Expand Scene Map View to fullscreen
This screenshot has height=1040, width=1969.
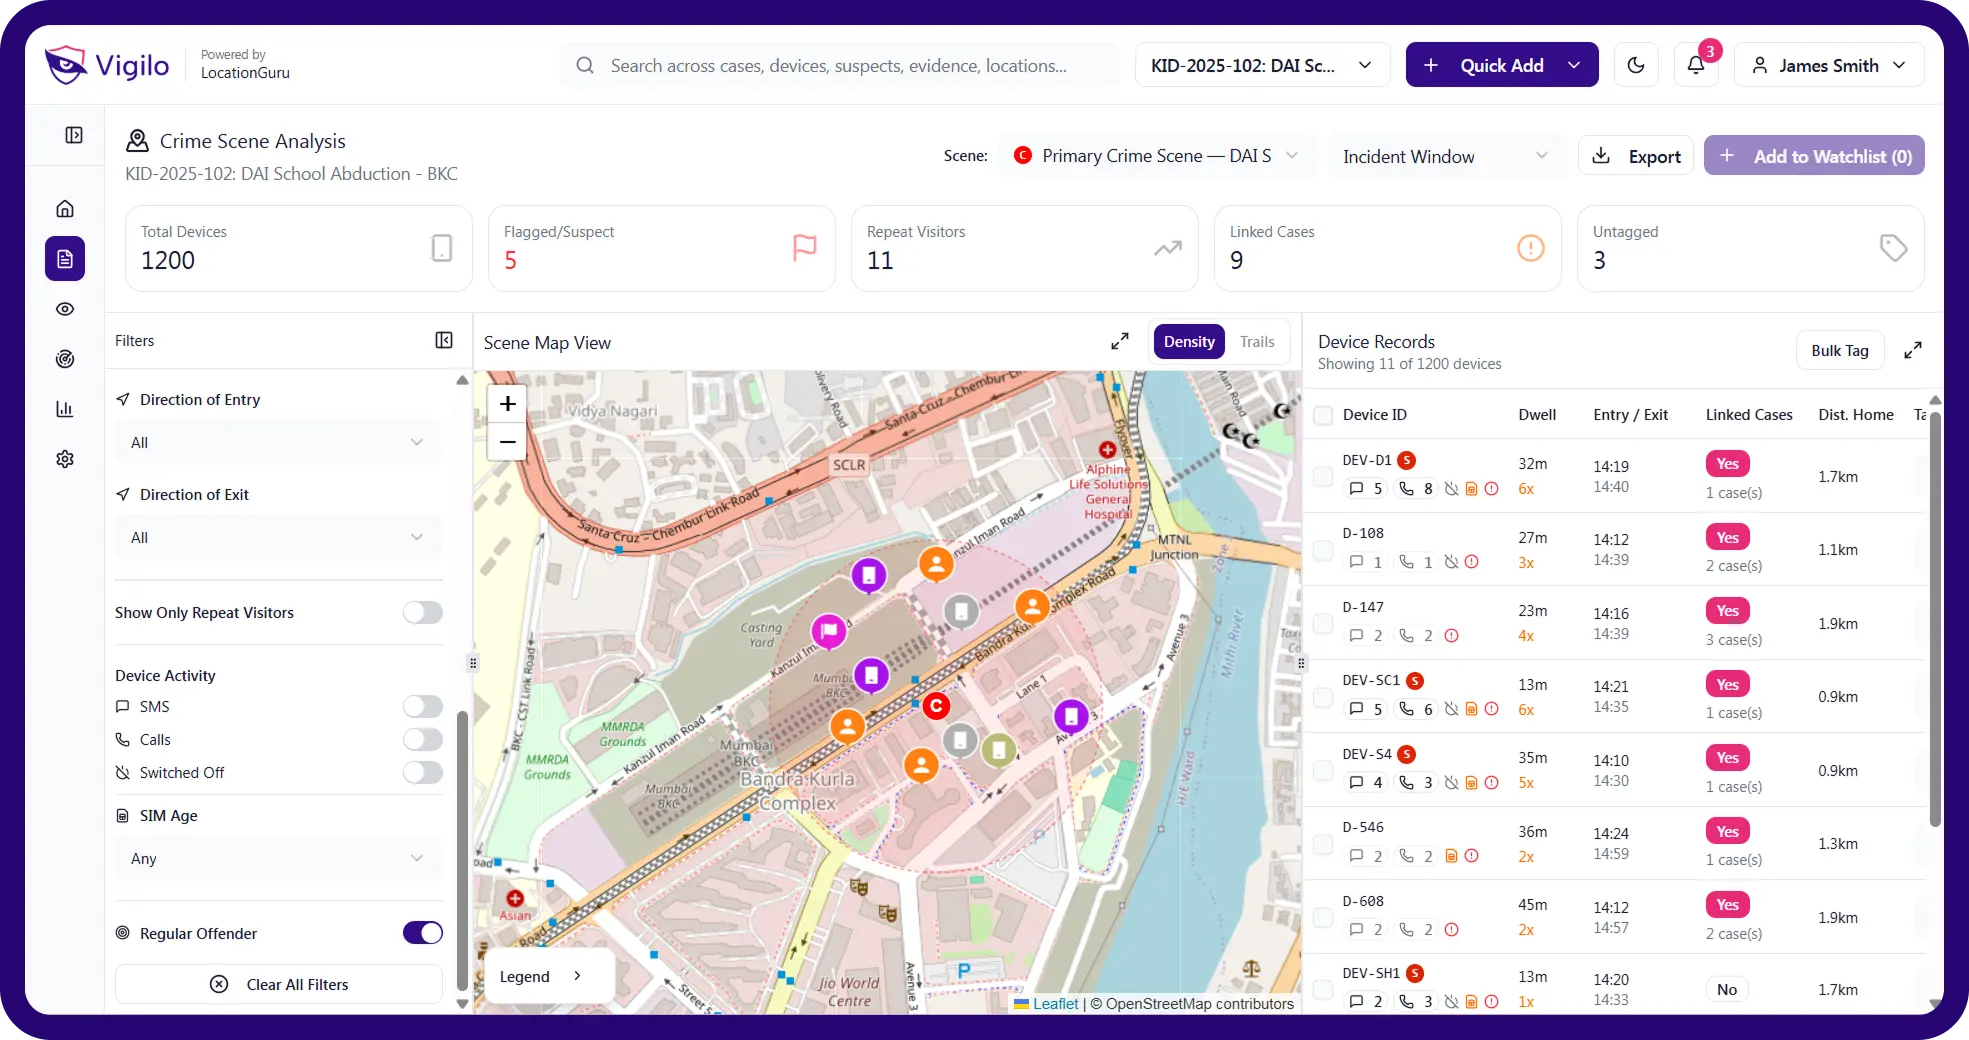tap(1120, 342)
